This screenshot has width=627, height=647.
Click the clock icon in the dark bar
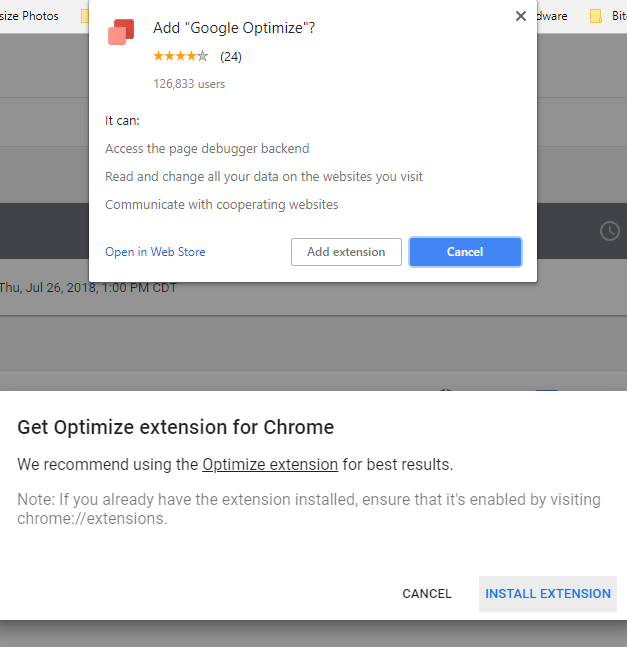click(x=609, y=231)
